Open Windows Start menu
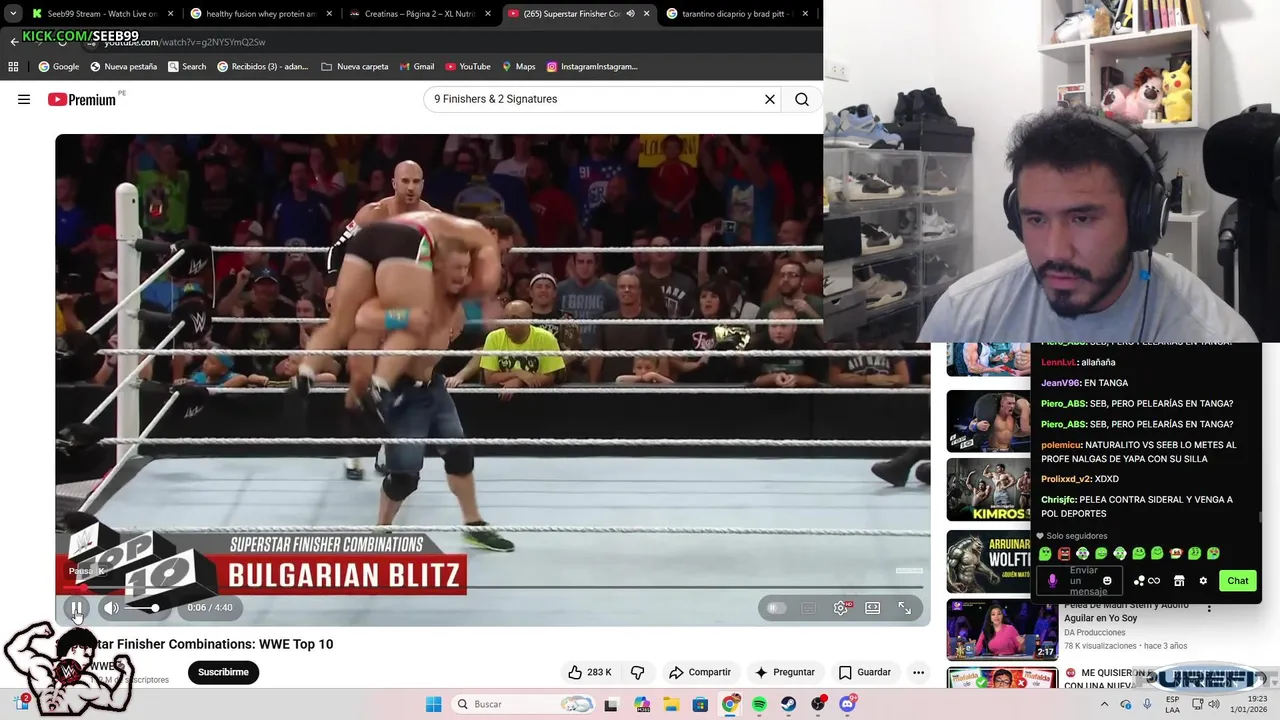The height and width of the screenshot is (720, 1280). (x=433, y=704)
